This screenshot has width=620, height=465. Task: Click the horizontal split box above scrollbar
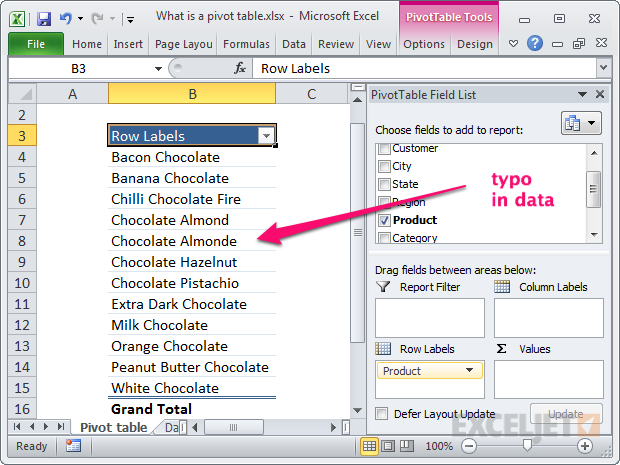(x=358, y=87)
